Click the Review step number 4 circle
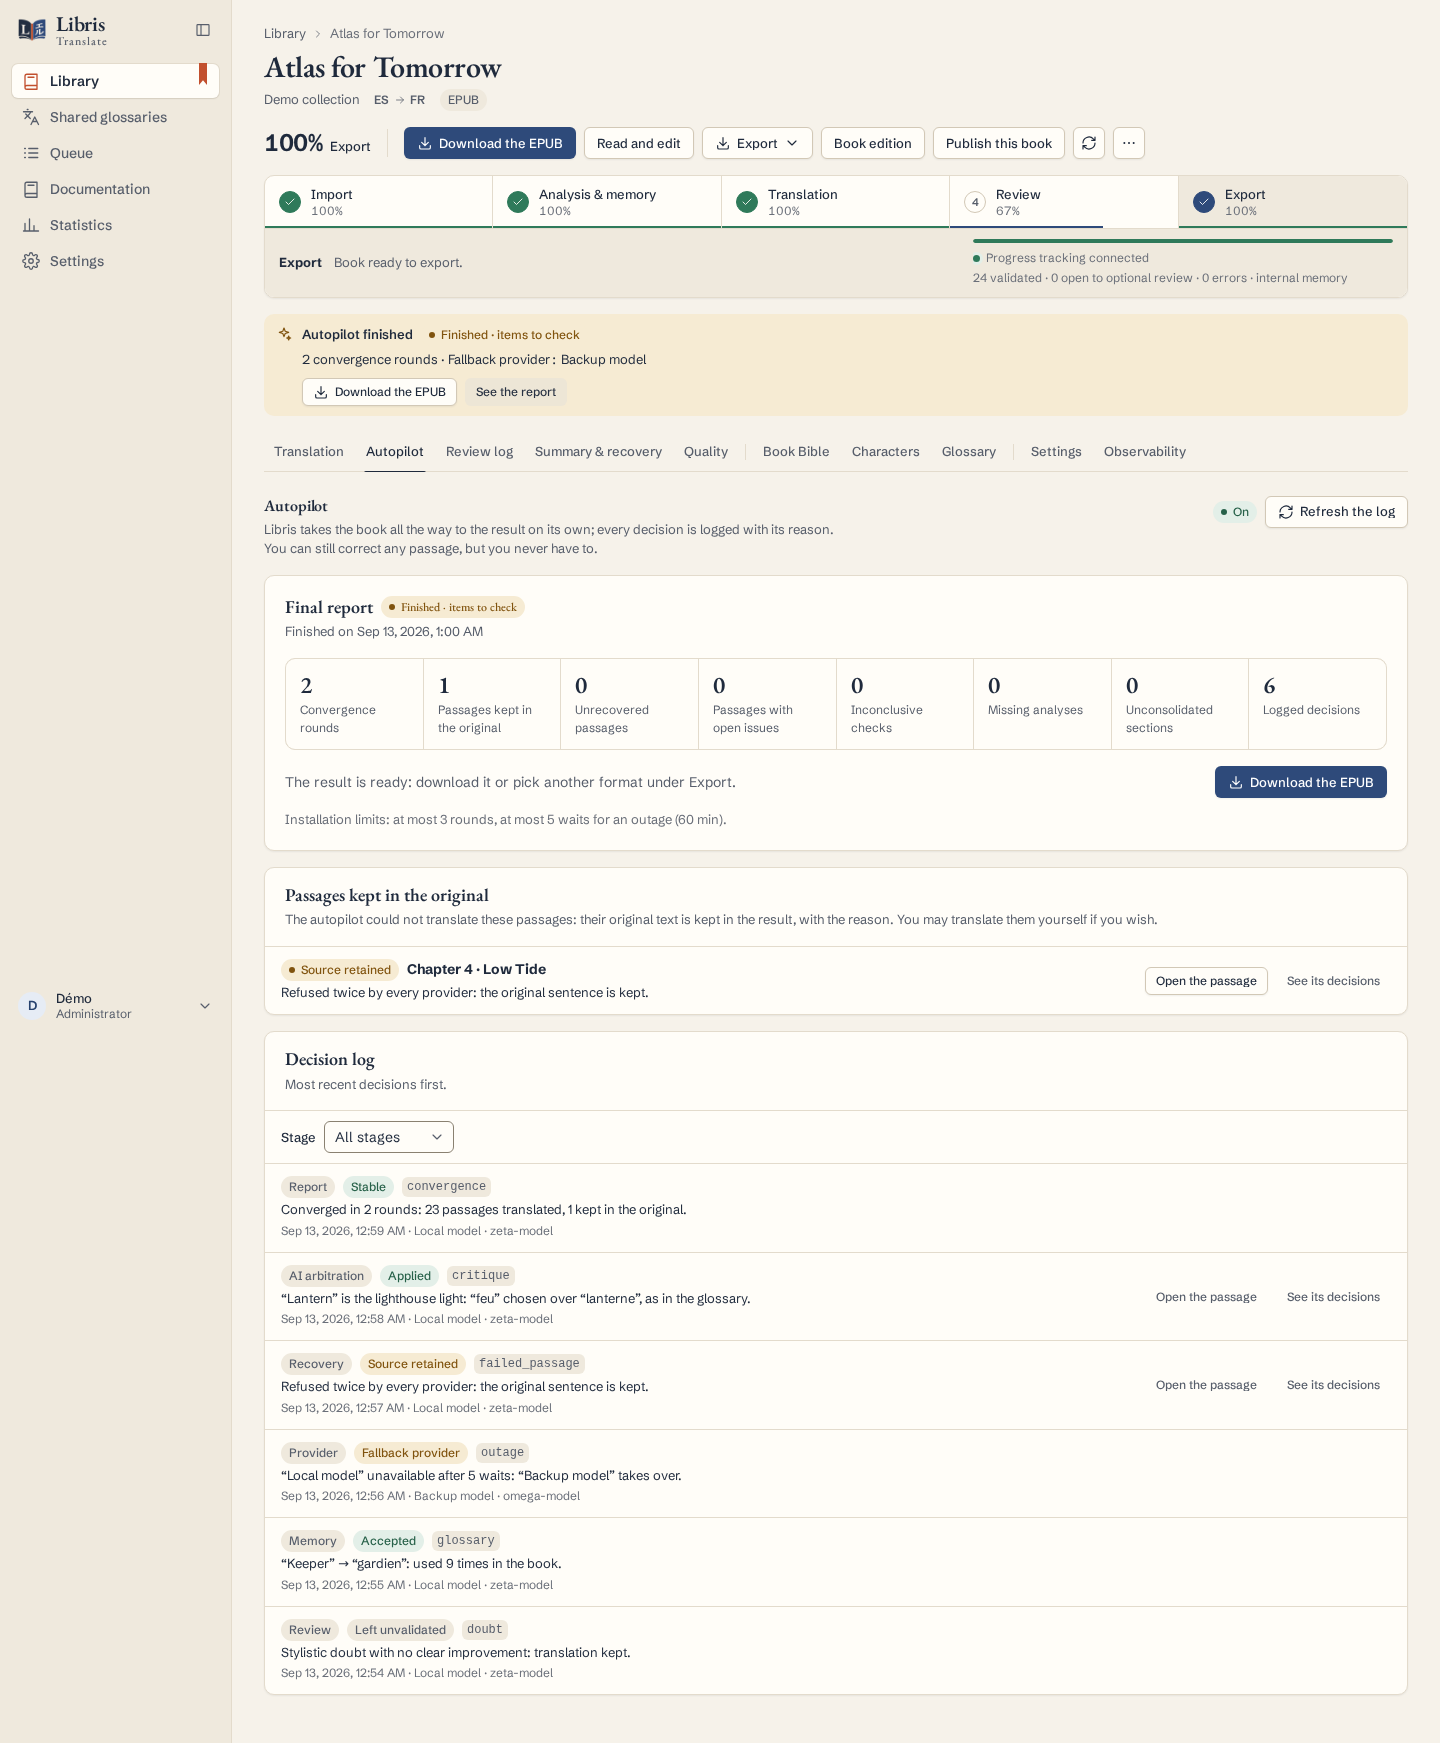This screenshot has width=1440, height=1743. pyautogui.click(x=975, y=202)
